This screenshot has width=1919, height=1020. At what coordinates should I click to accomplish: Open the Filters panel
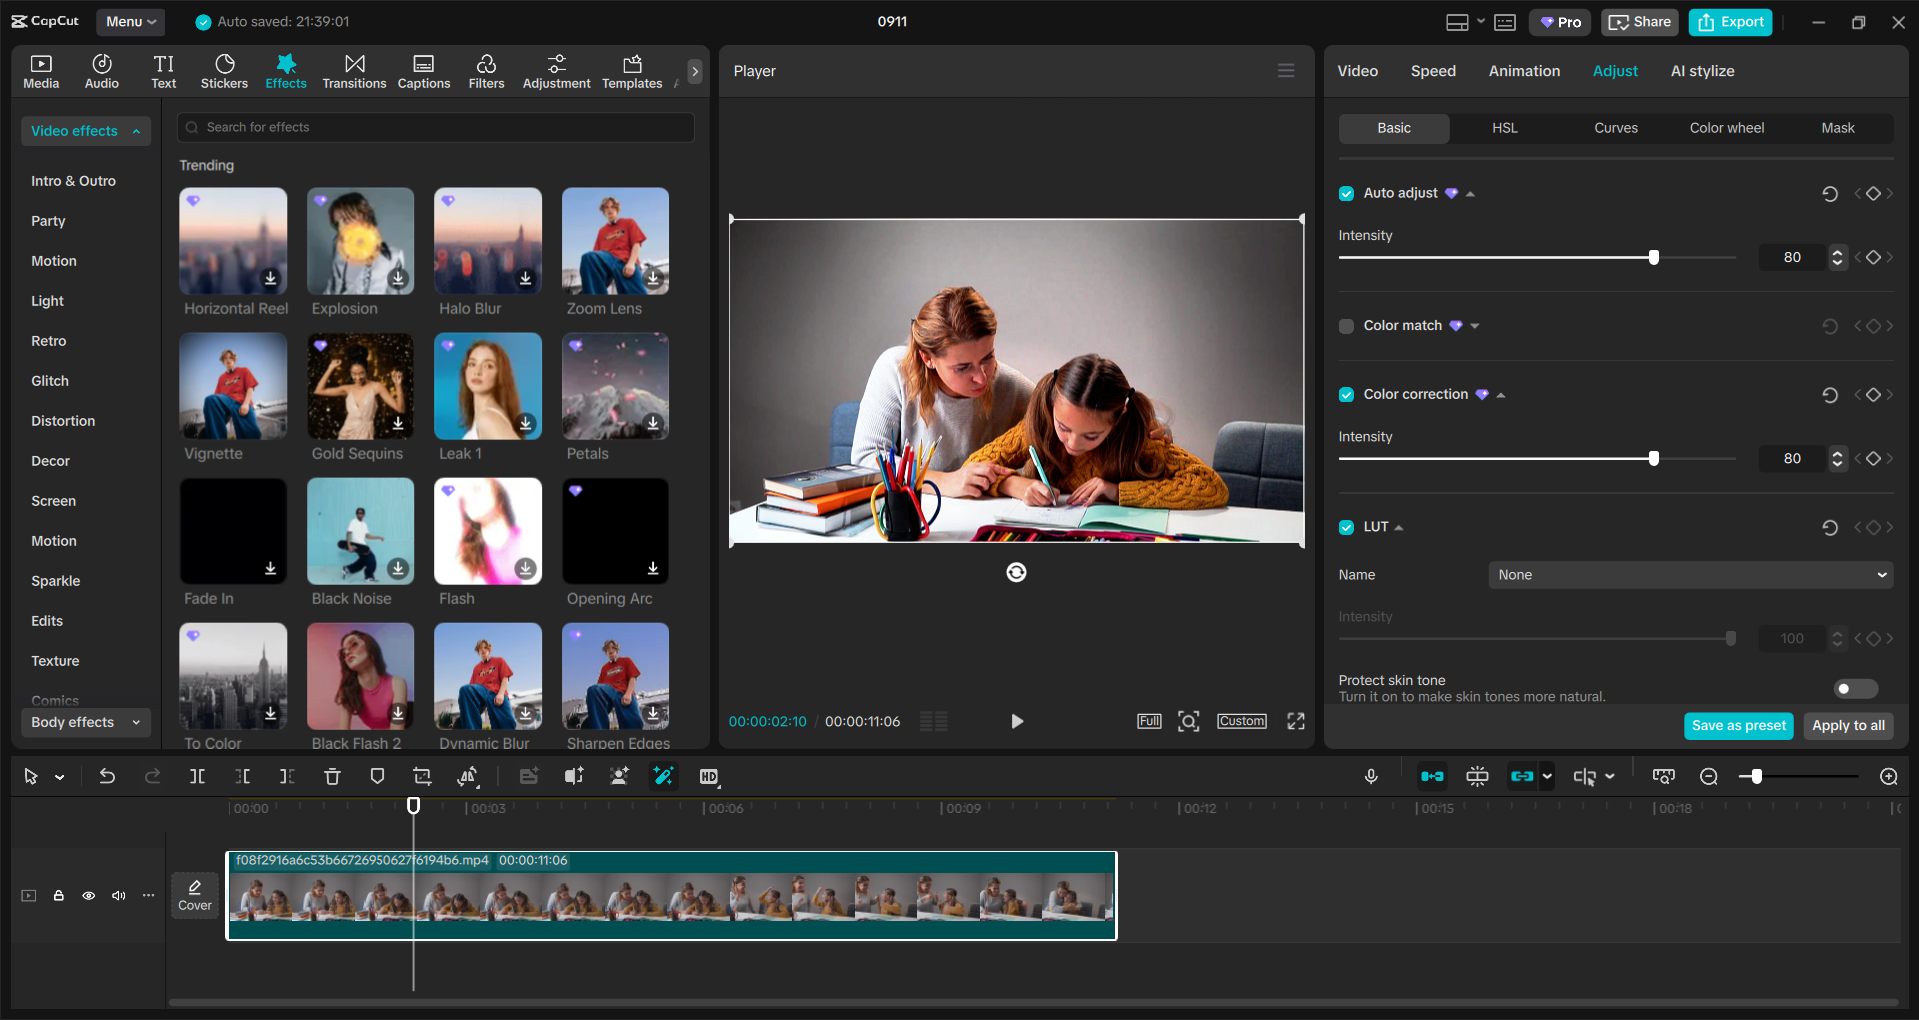click(486, 70)
